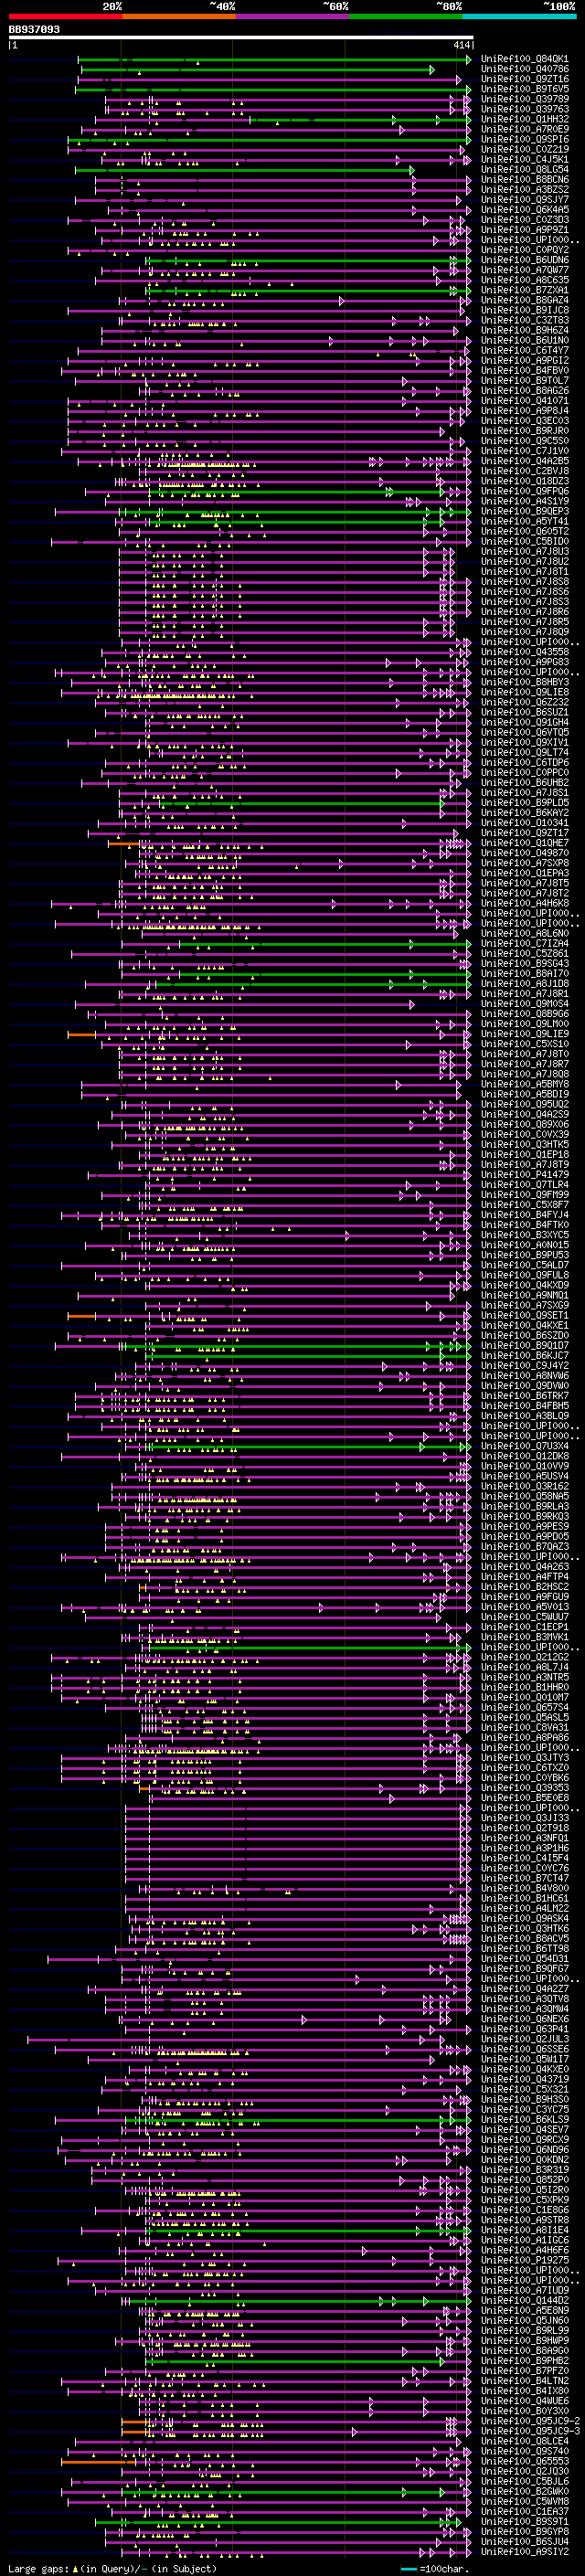
Task: Select the UniRef100_Q6K4A5 label
Action: [x=525, y=210]
